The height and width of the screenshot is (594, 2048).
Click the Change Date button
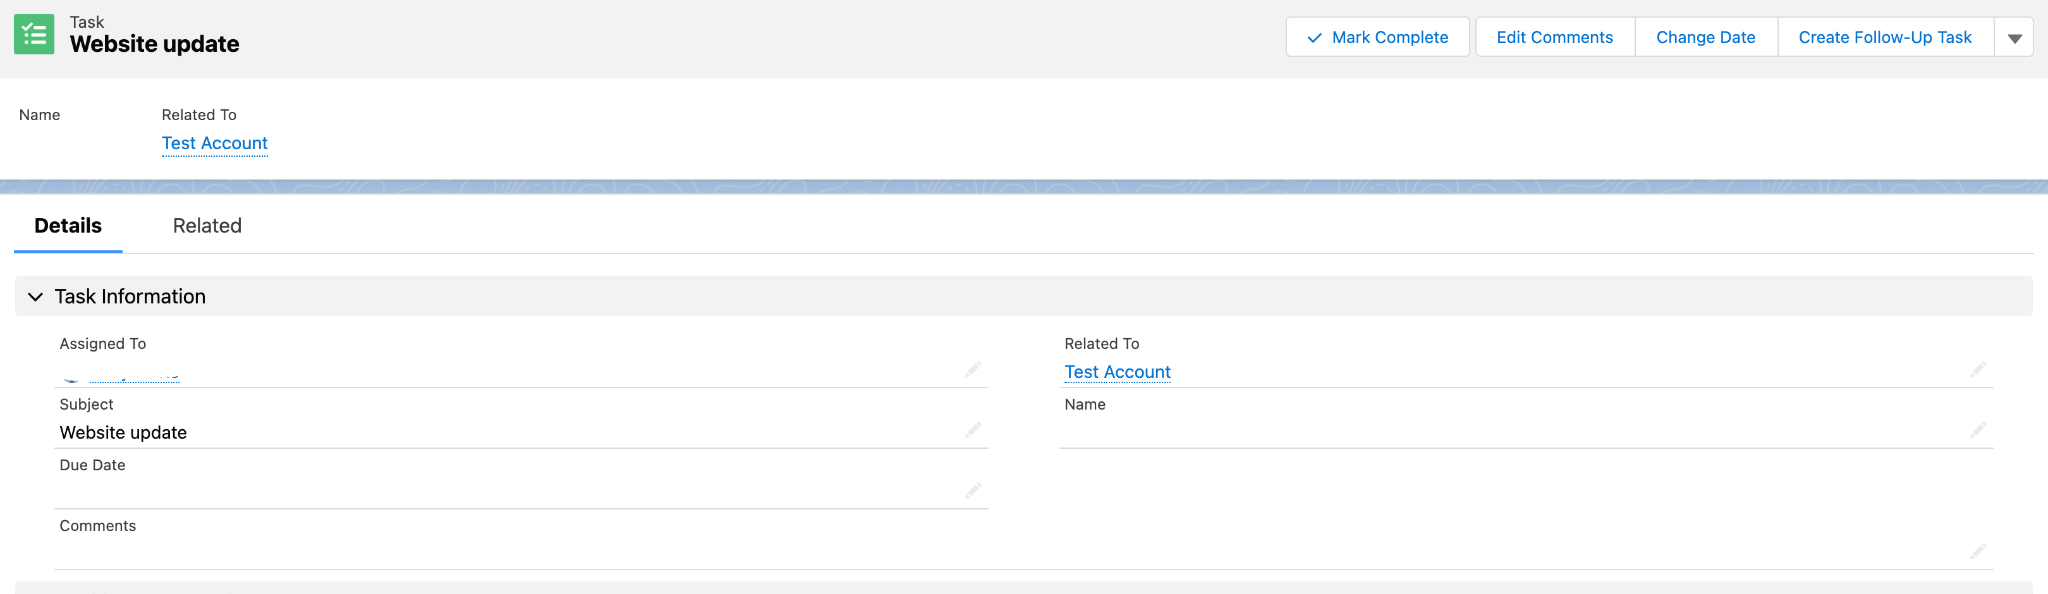pos(1705,37)
